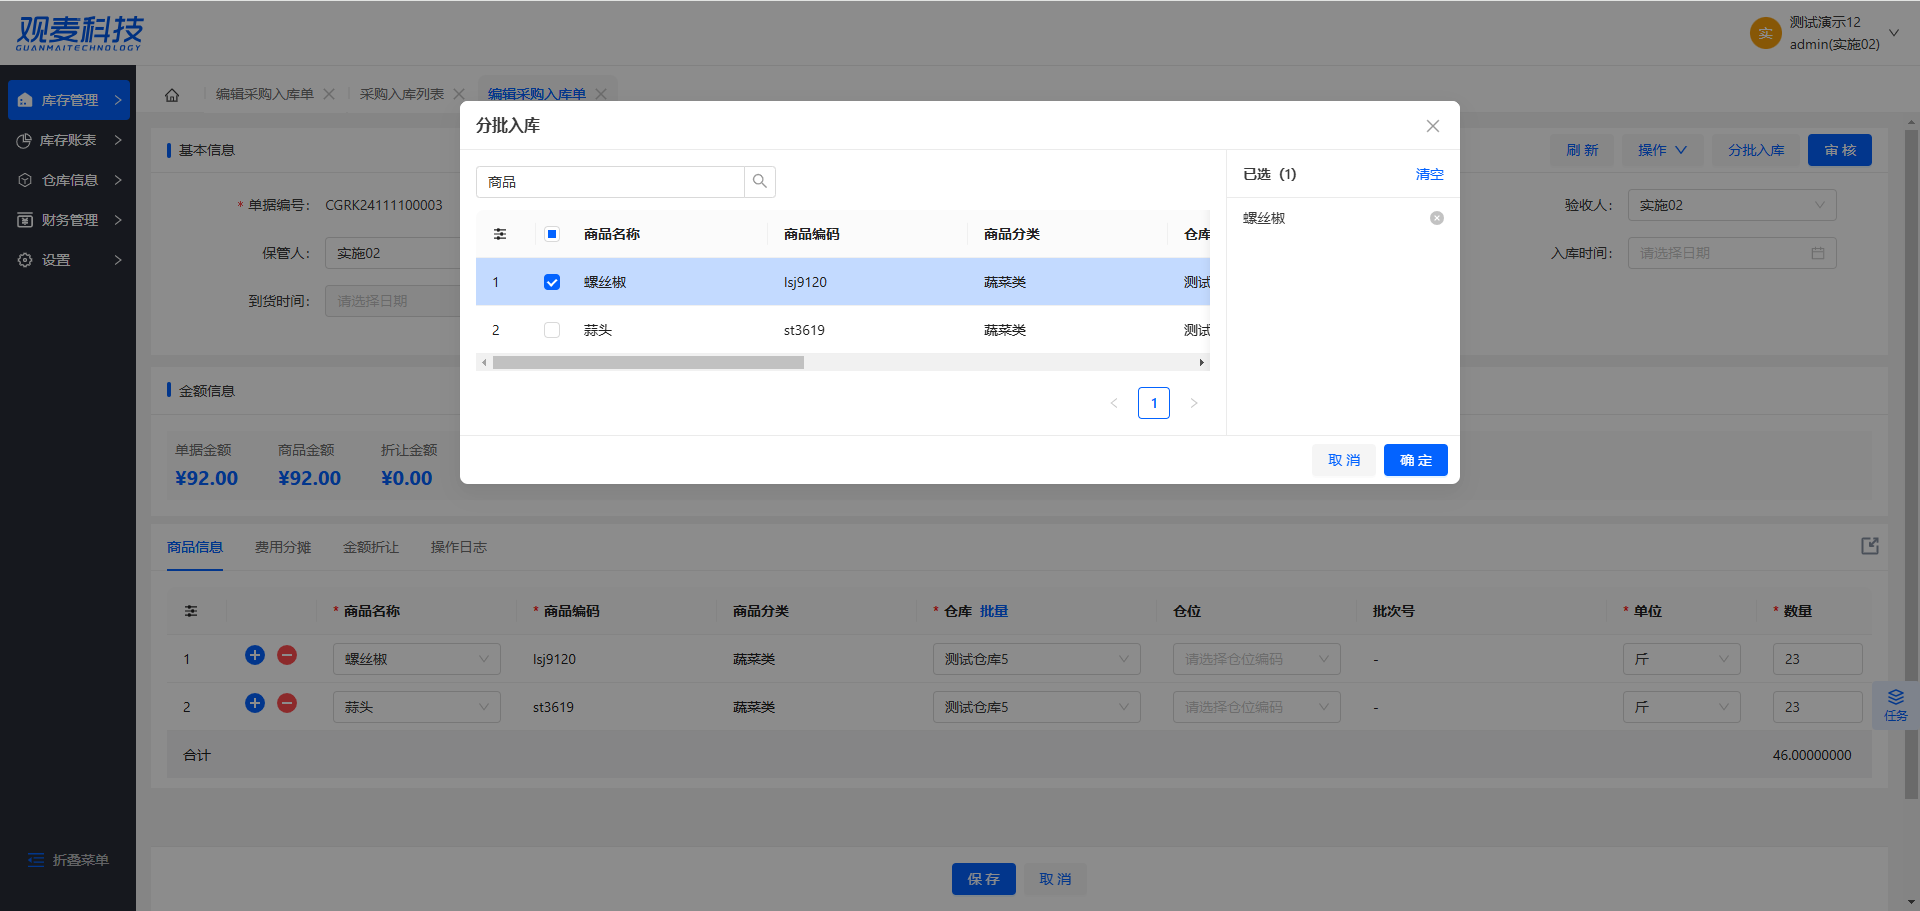The width and height of the screenshot is (1920, 911).
Task: Click the 确定 button in dialog
Action: coord(1415,460)
